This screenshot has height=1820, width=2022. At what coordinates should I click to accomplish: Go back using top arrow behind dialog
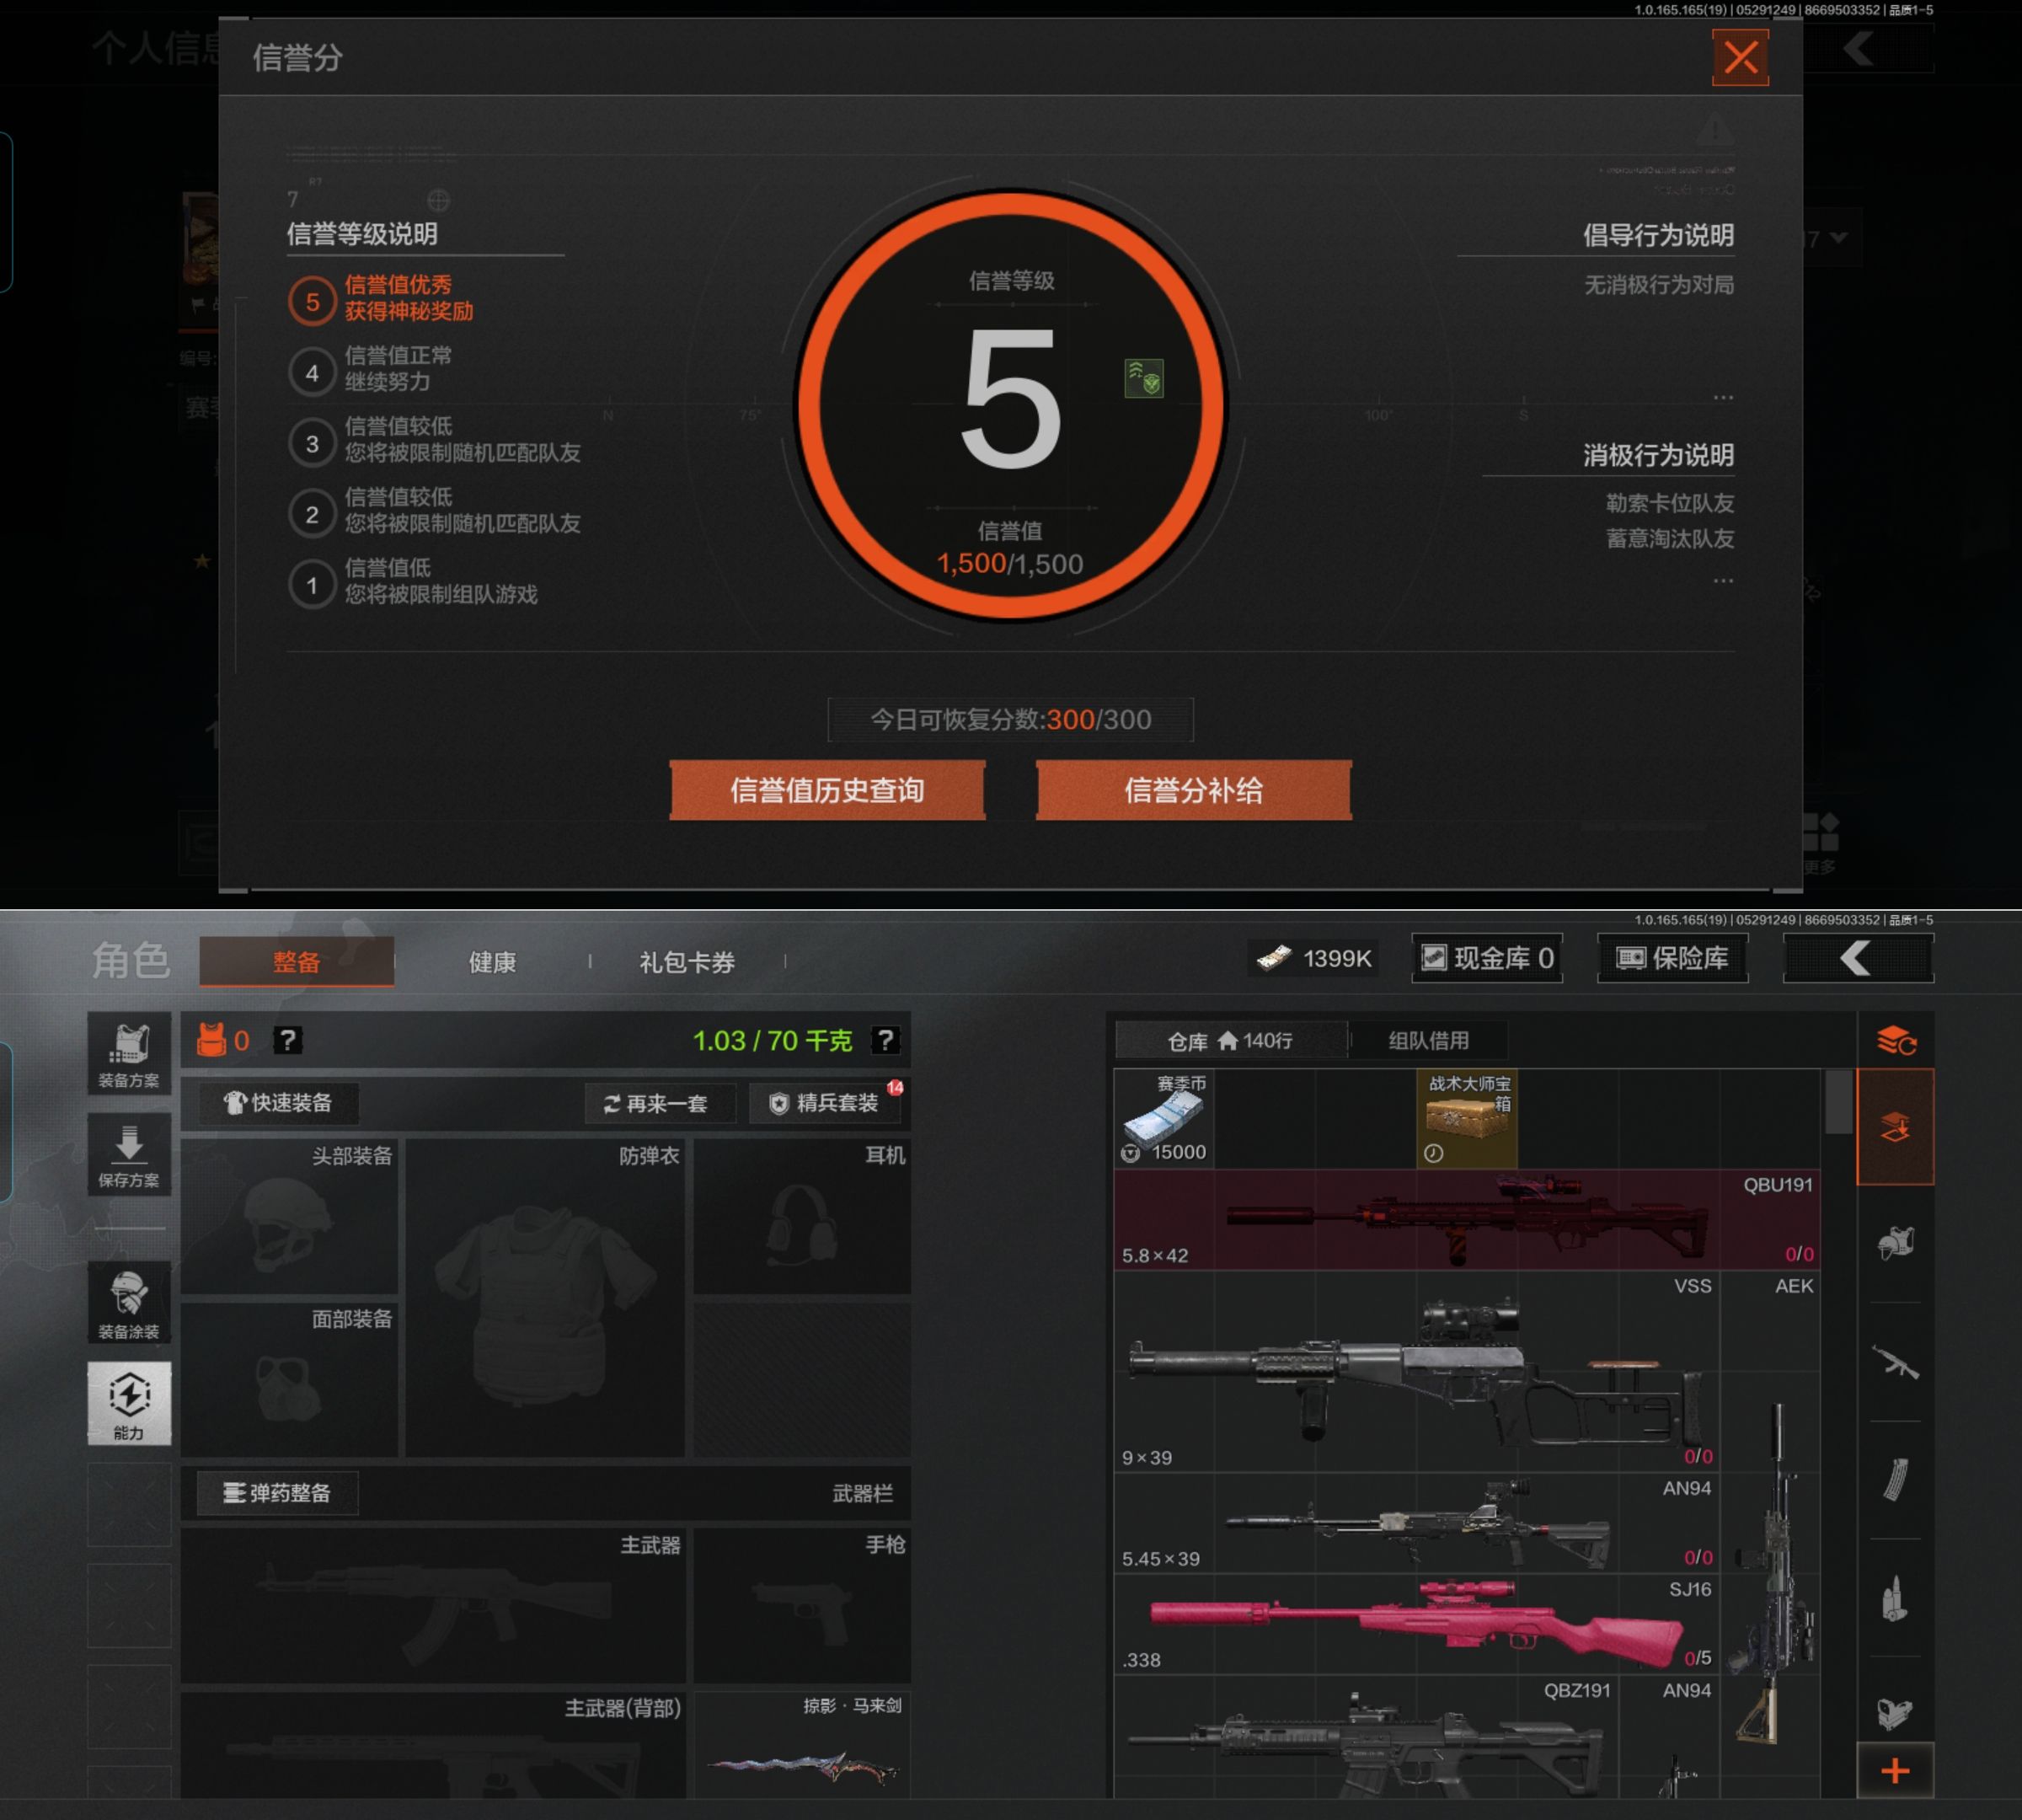[x=1858, y=48]
